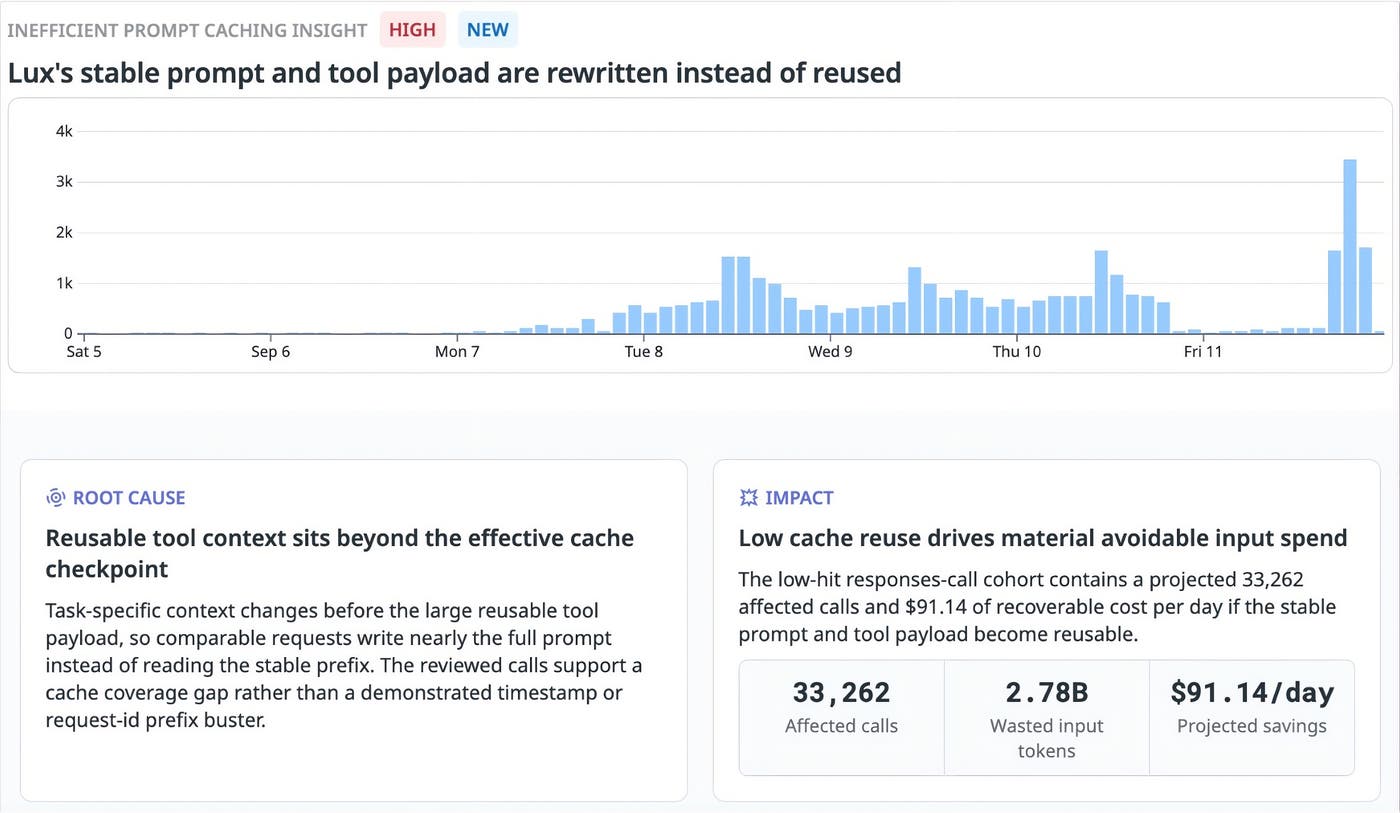Click the "Wed 9" x-axis label
The image size is (1400, 813).
830,352
